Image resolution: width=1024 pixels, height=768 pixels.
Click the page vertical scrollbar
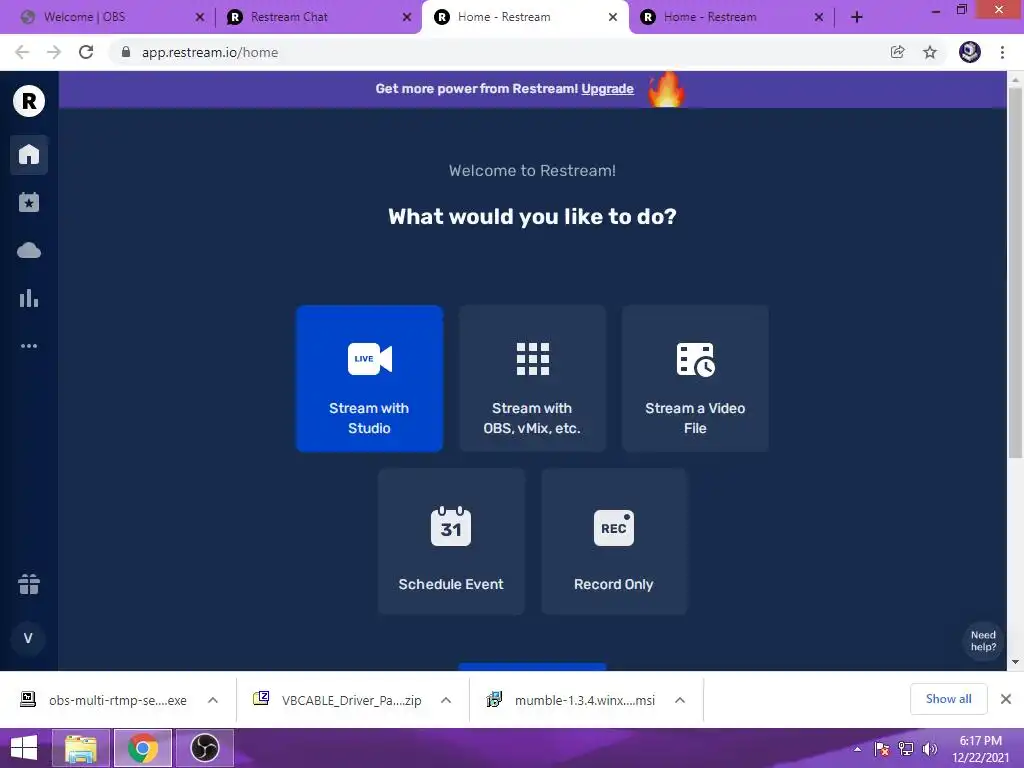click(1015, 273)
